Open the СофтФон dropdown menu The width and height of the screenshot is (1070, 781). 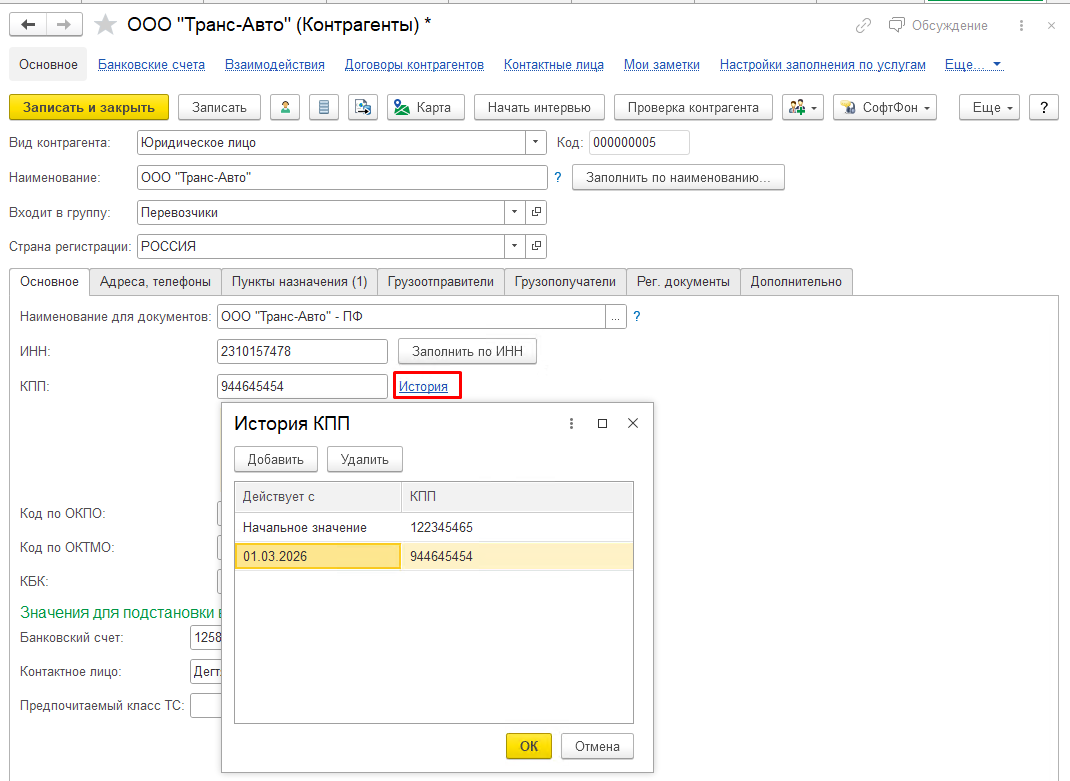click(884, 107)
